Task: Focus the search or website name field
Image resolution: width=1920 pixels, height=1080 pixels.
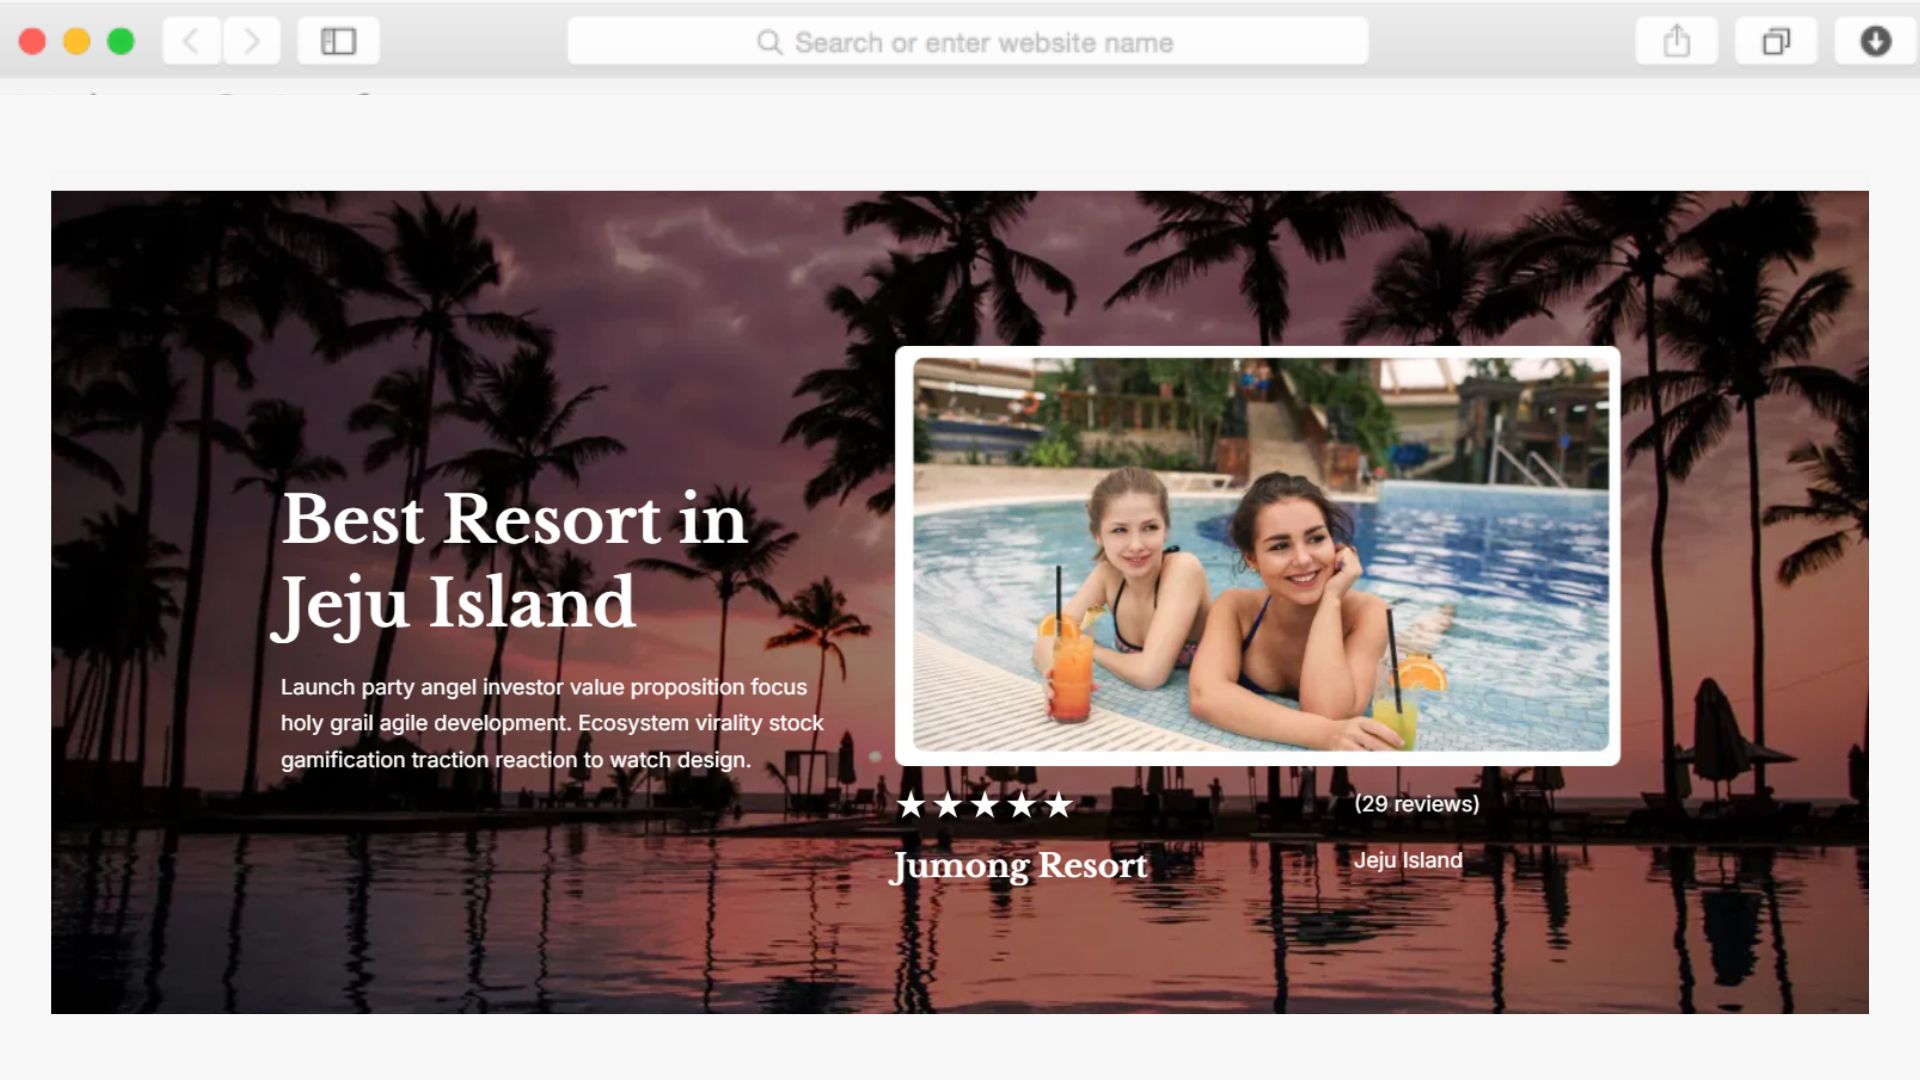Action: pos(967,42)
